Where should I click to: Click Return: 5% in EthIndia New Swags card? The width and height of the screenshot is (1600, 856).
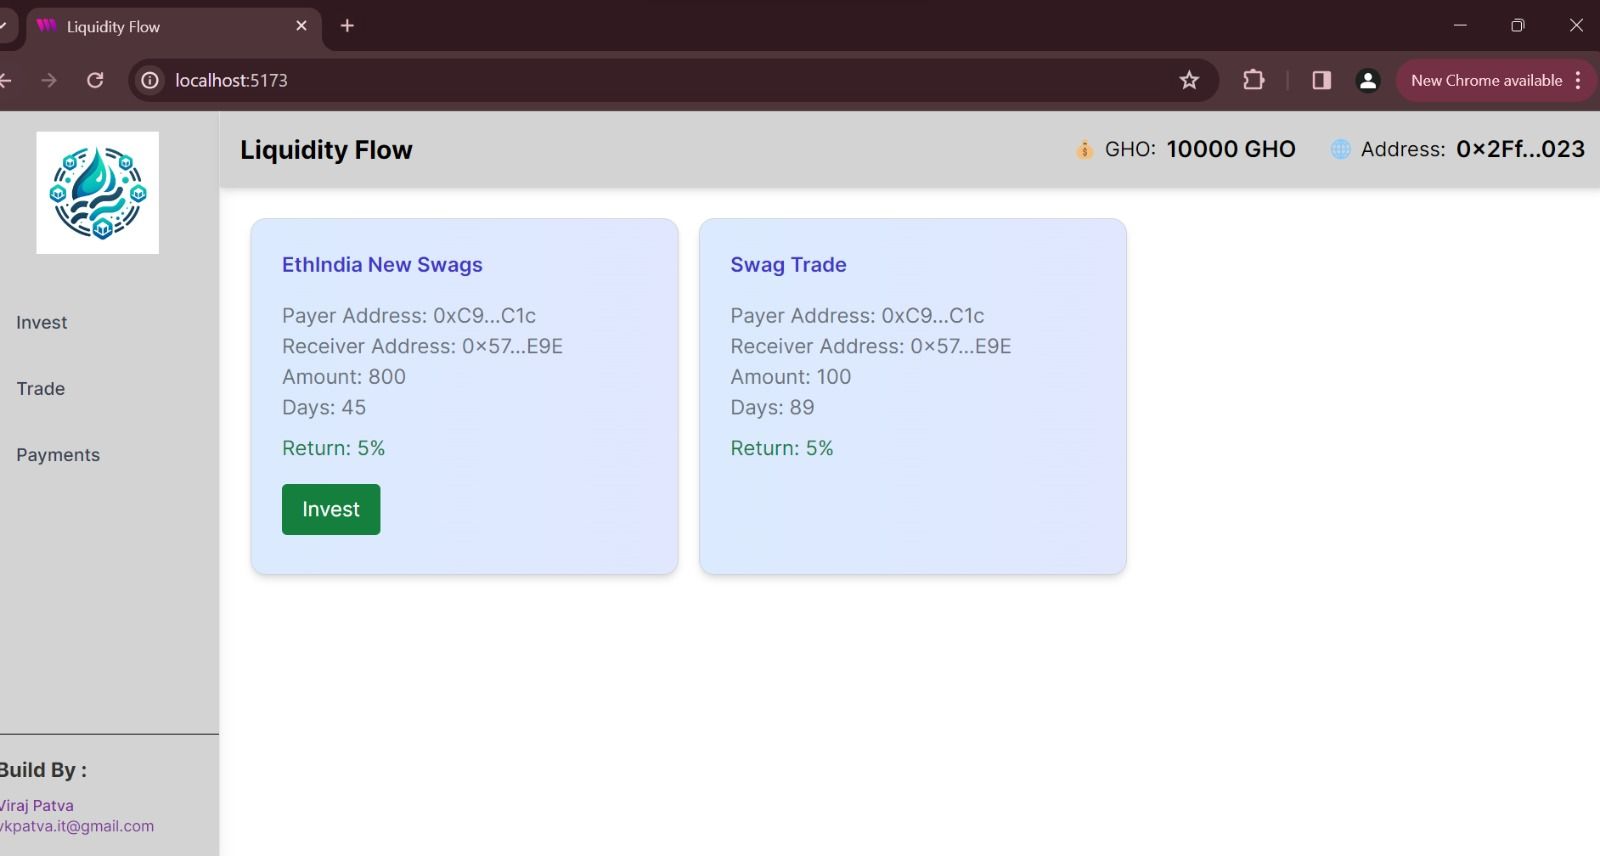click(x=333, y=448)
